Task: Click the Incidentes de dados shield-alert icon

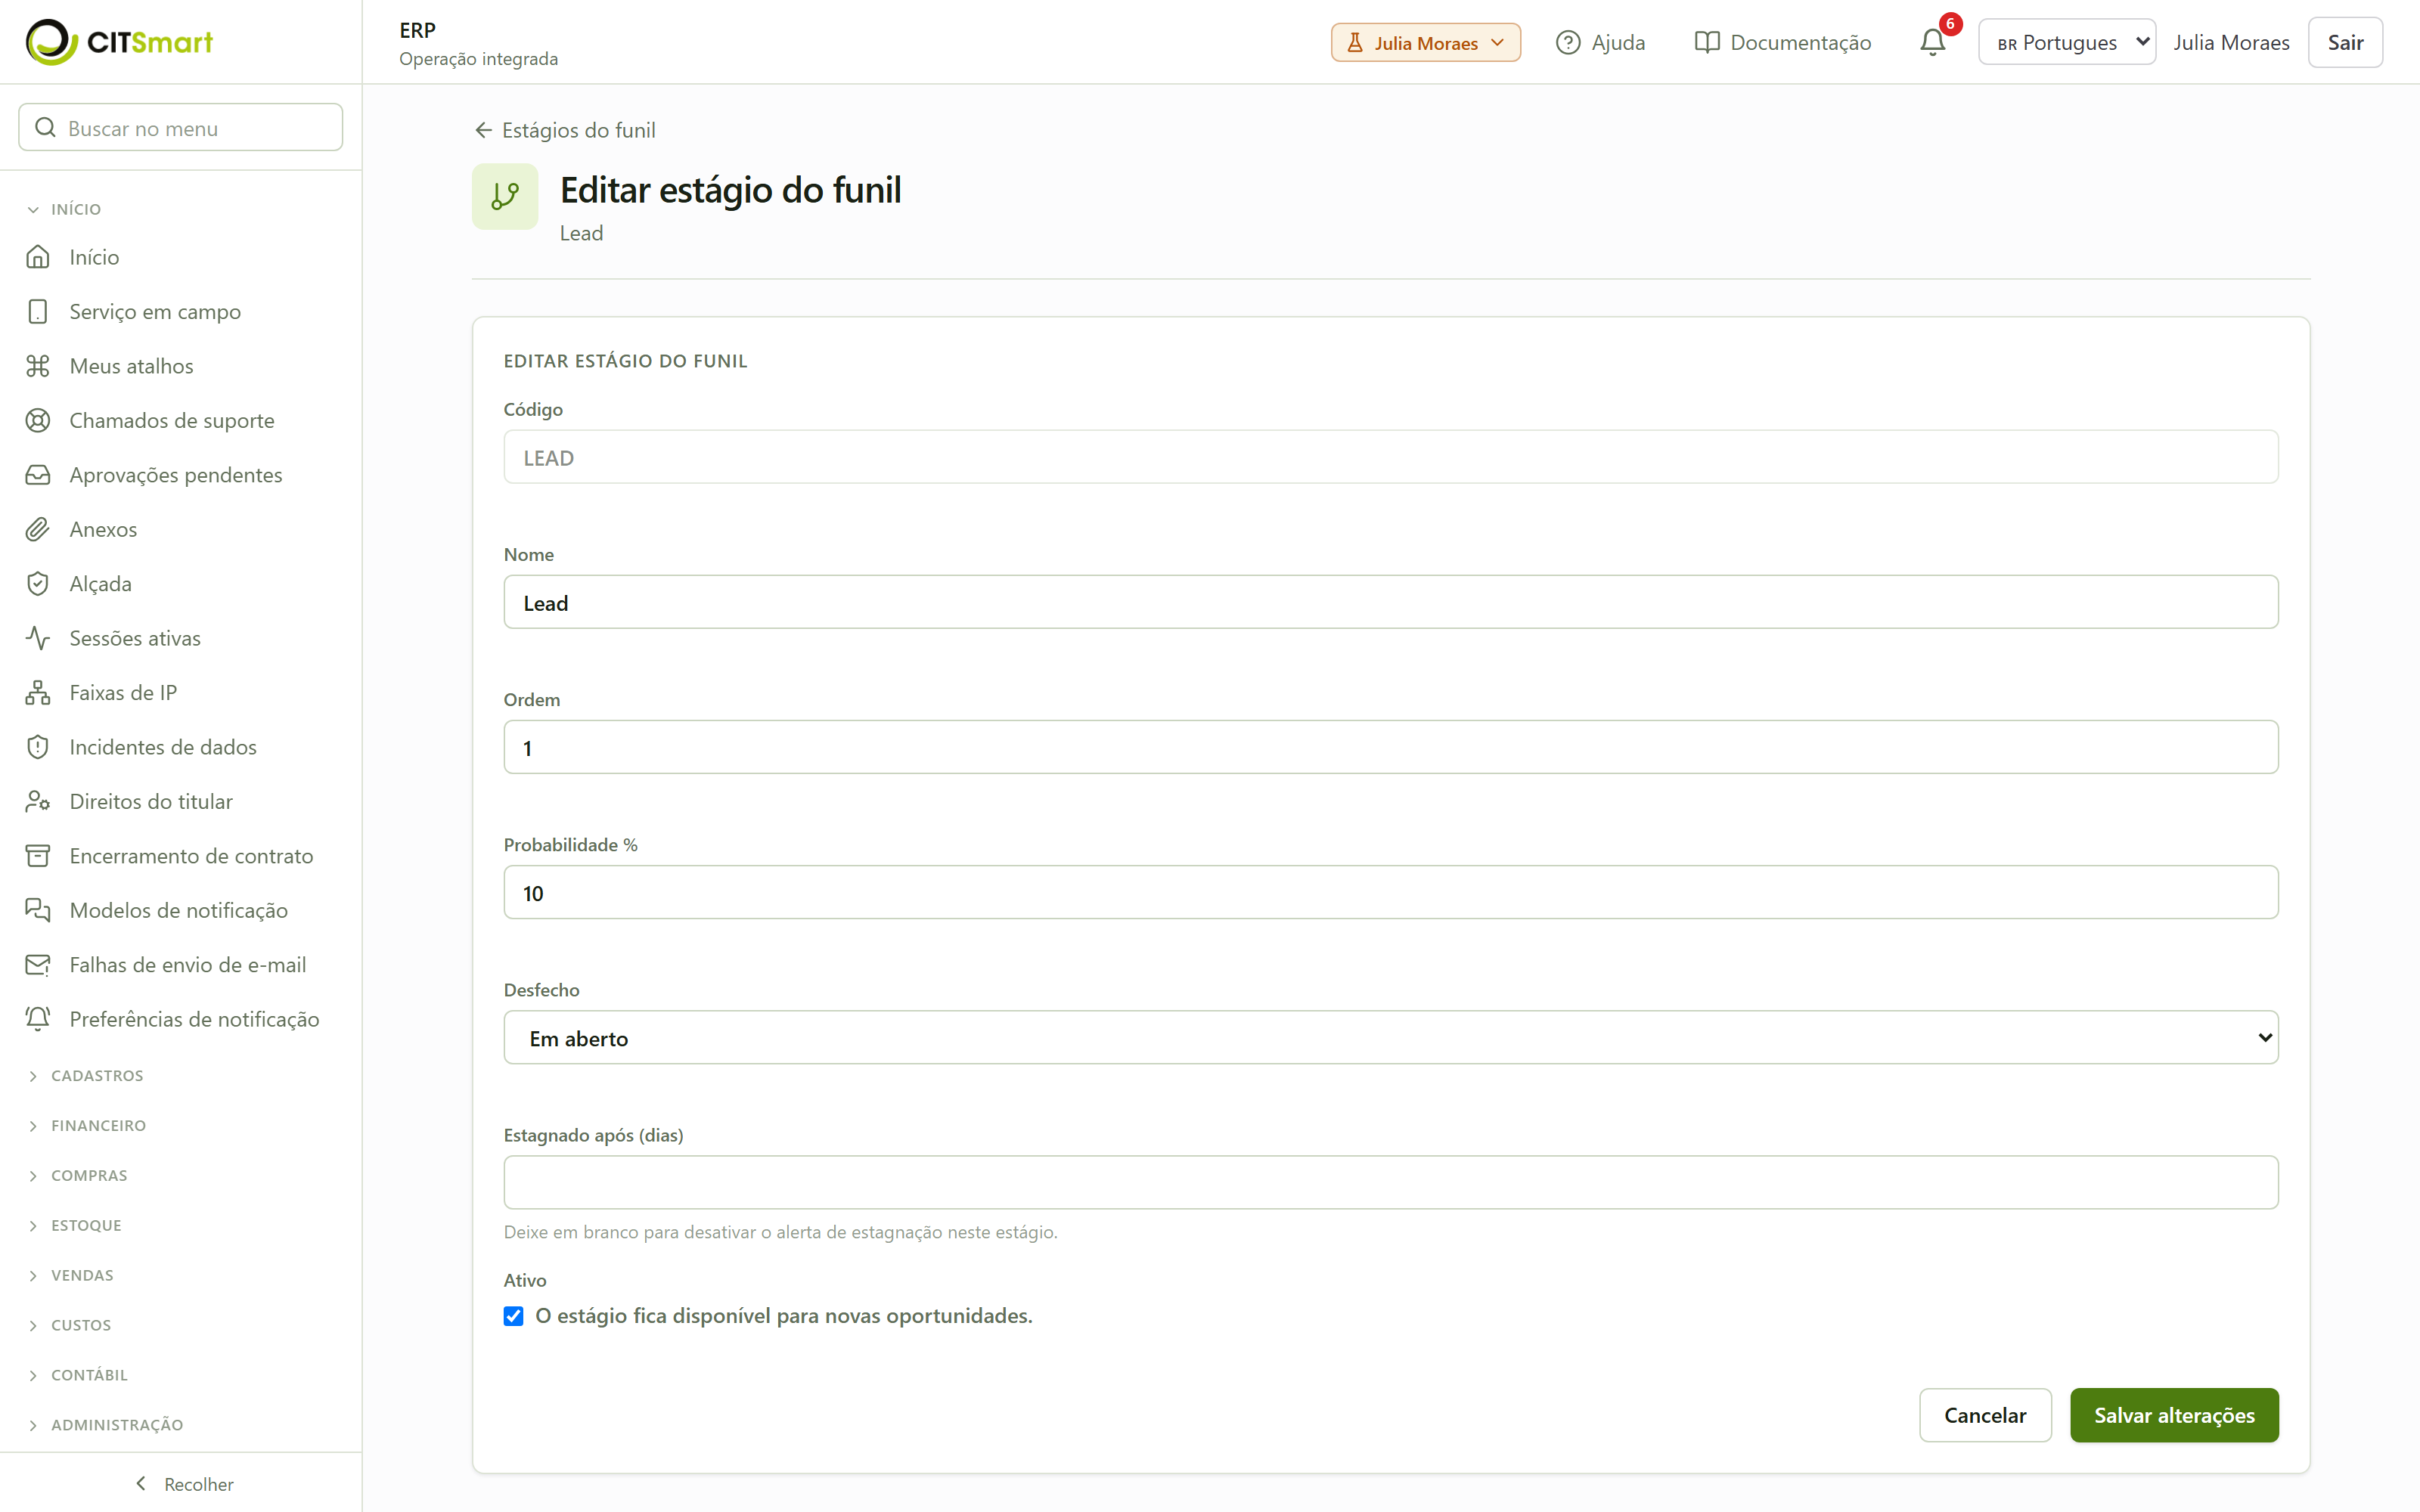Action: click(x=38, y=747)
